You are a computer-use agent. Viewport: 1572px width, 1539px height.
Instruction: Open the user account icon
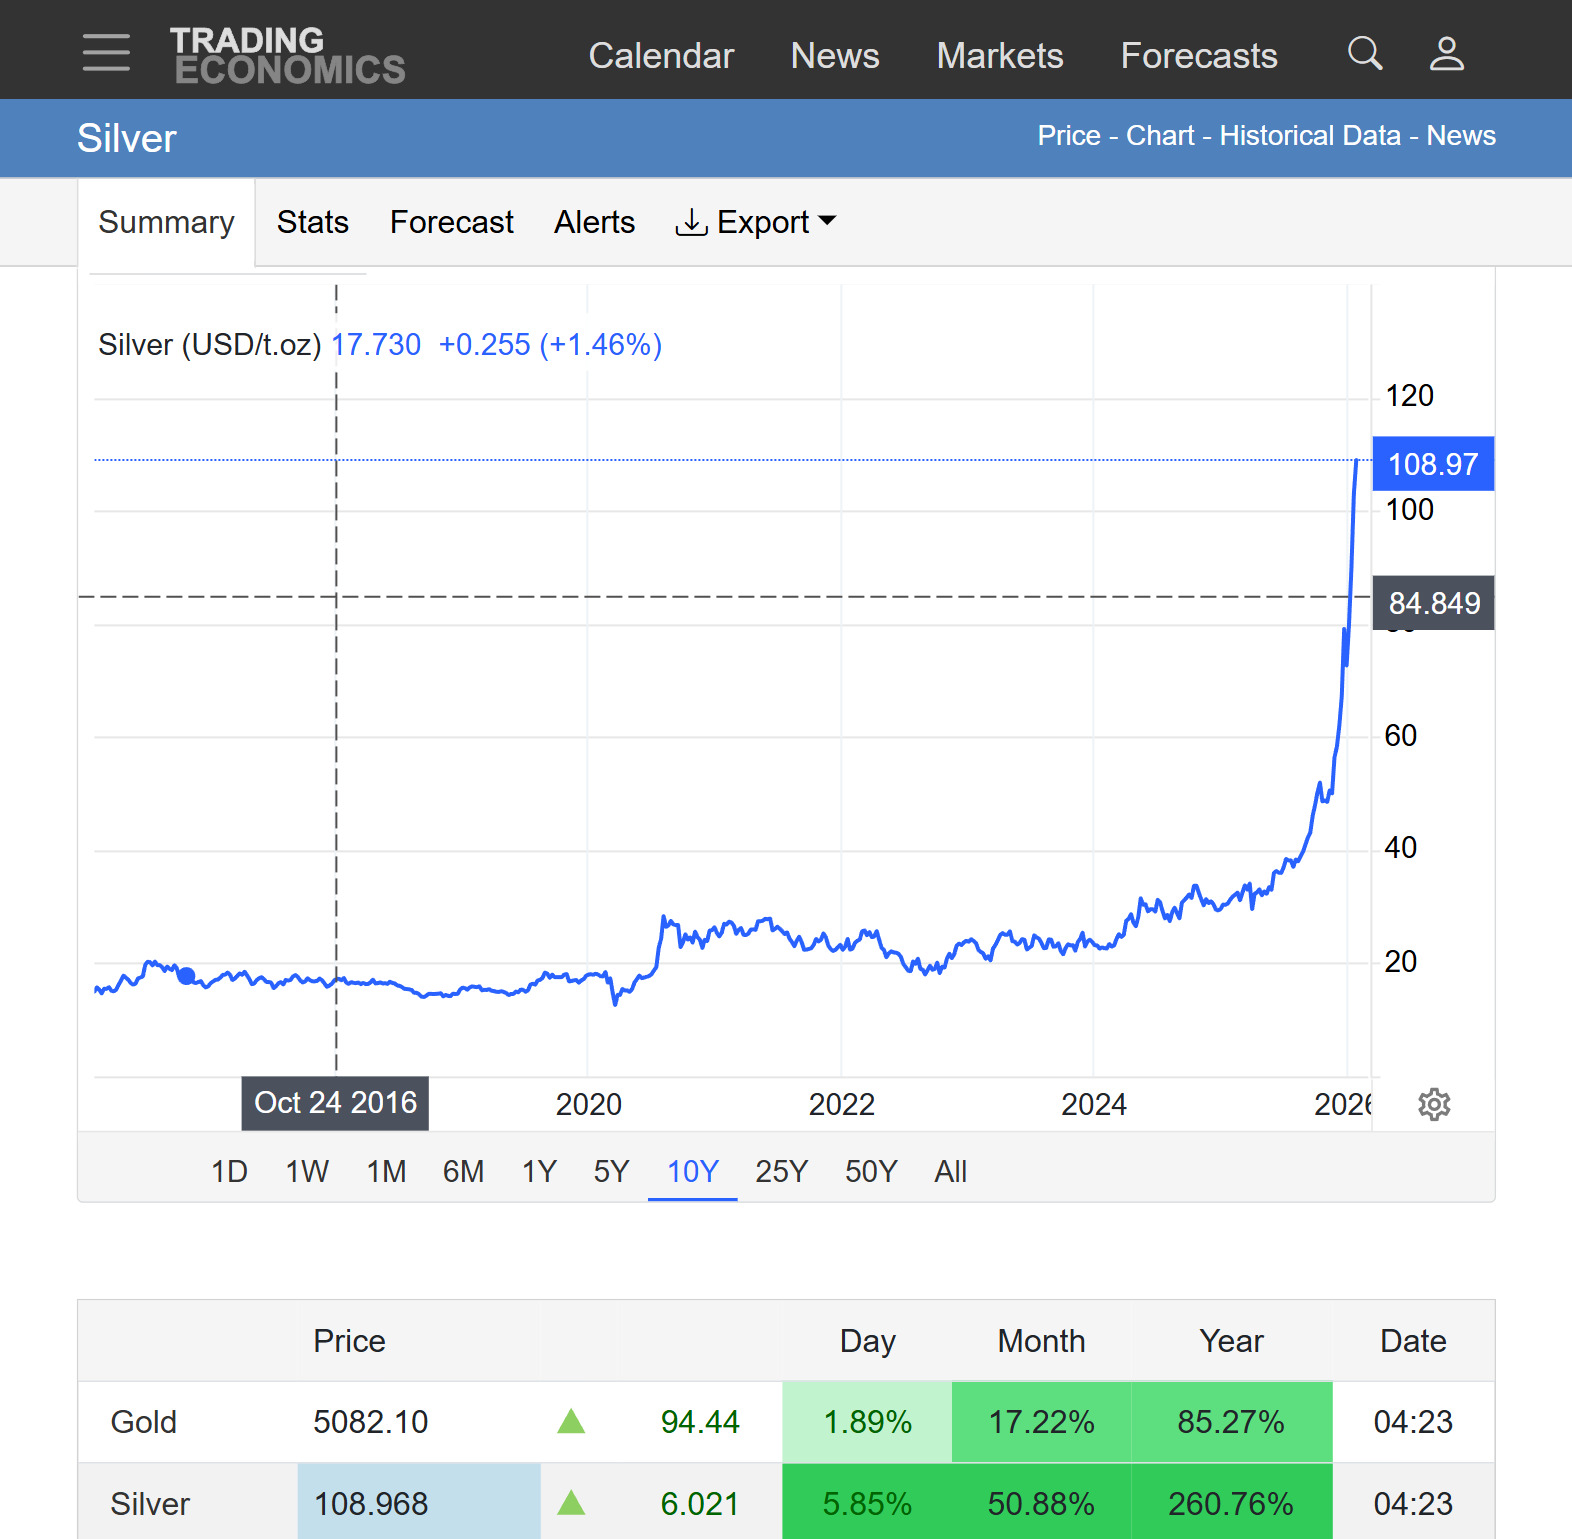point(1446,53)
